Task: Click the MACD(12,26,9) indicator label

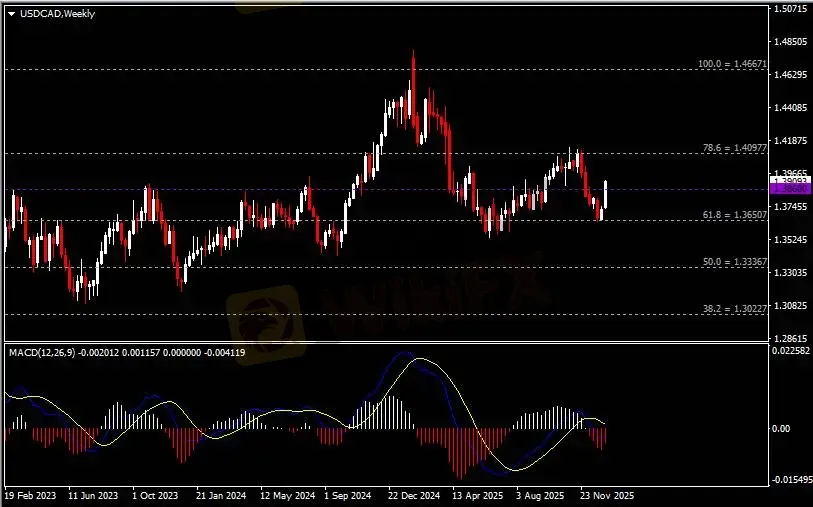Action: pos(42,353)
